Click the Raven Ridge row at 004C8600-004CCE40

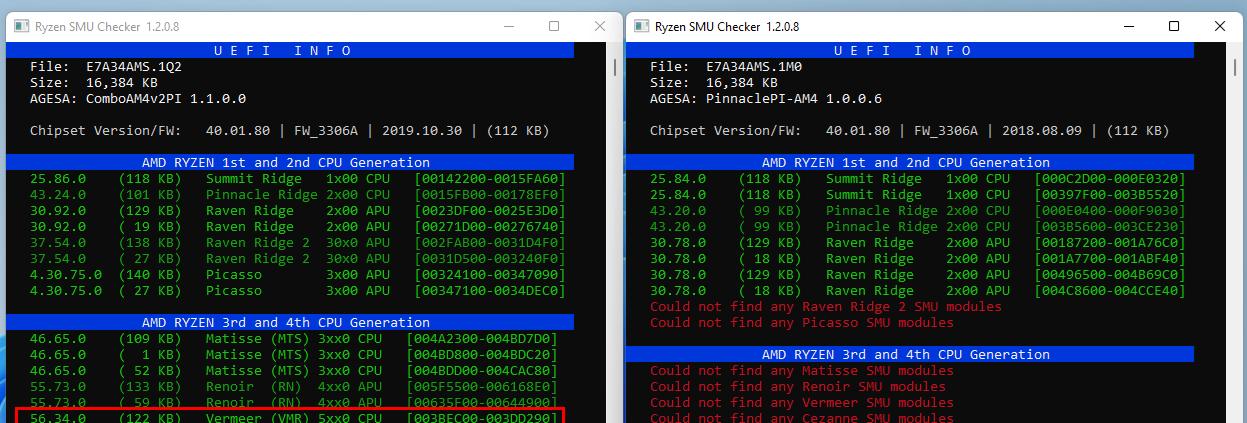click(918, 291)
